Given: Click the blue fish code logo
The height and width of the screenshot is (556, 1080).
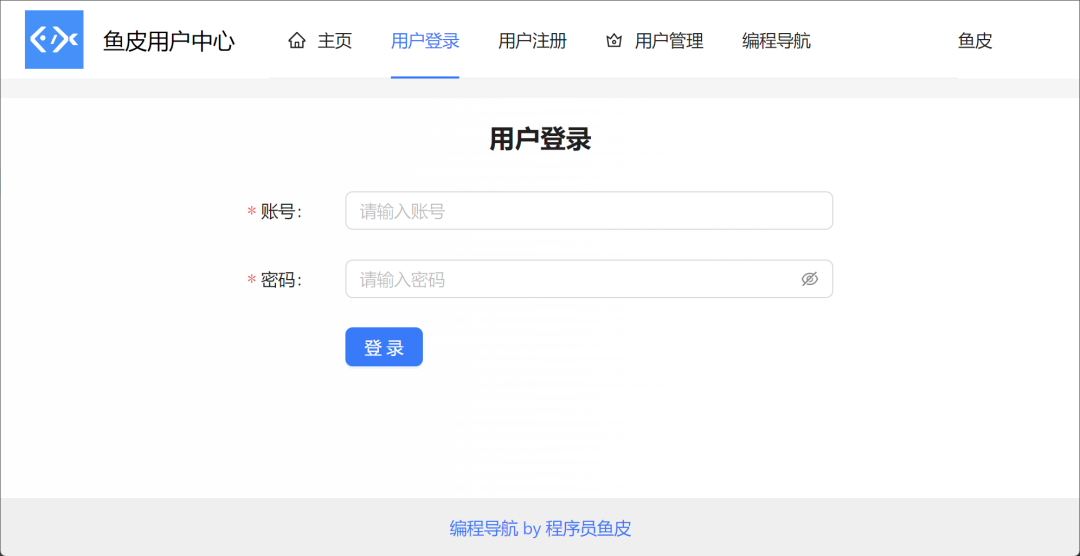Looking at the screenshot, I should 54,39.
